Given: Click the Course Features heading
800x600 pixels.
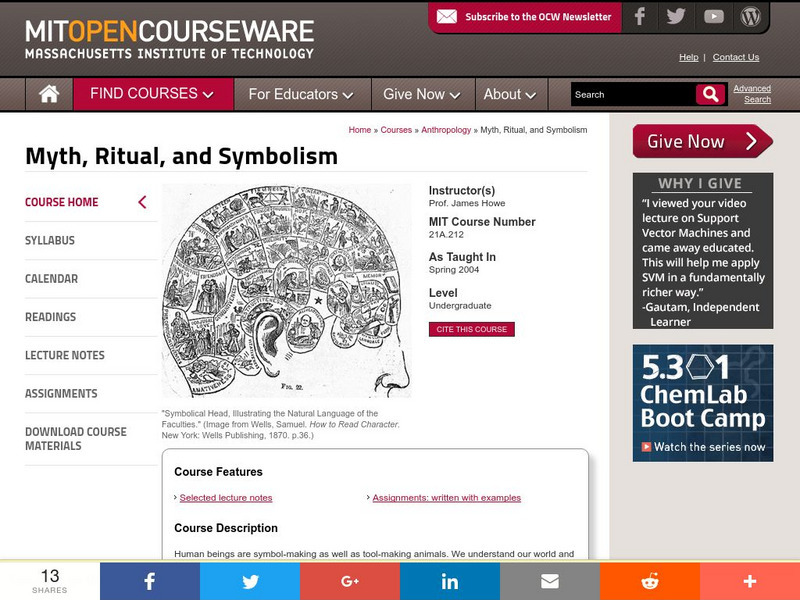Looking at the screenshot, I should pos(218,472).
